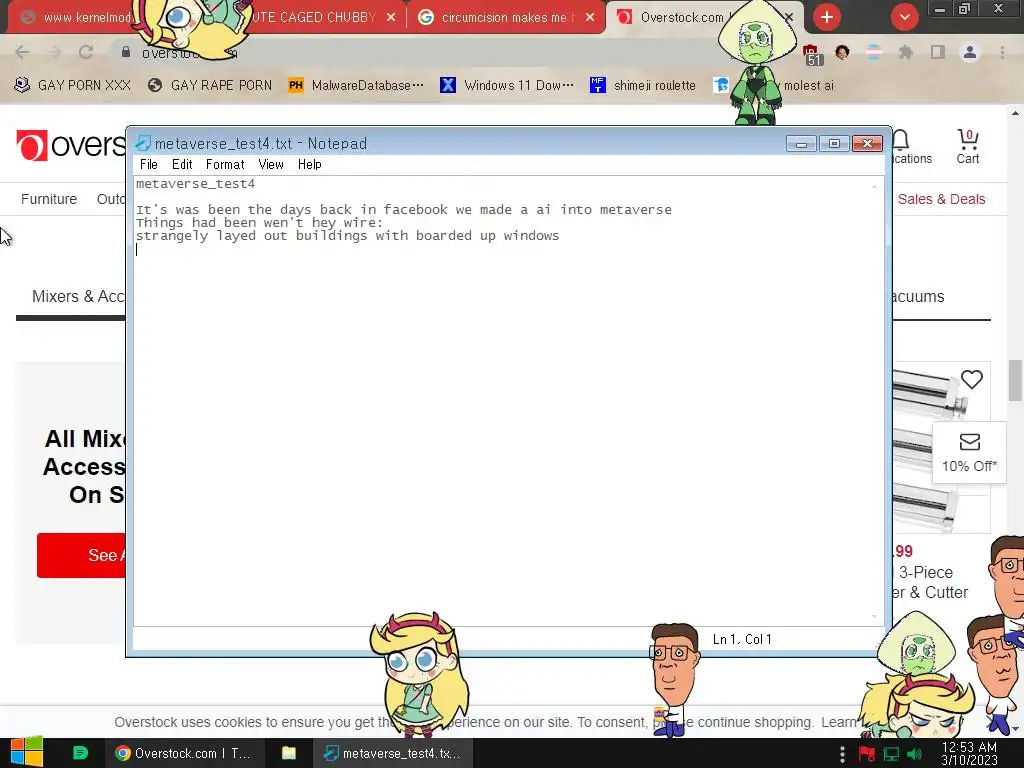Click the red flag tray icon
Image resolution: width=1024 pixels, height=768 pixels.
(867, 754)
